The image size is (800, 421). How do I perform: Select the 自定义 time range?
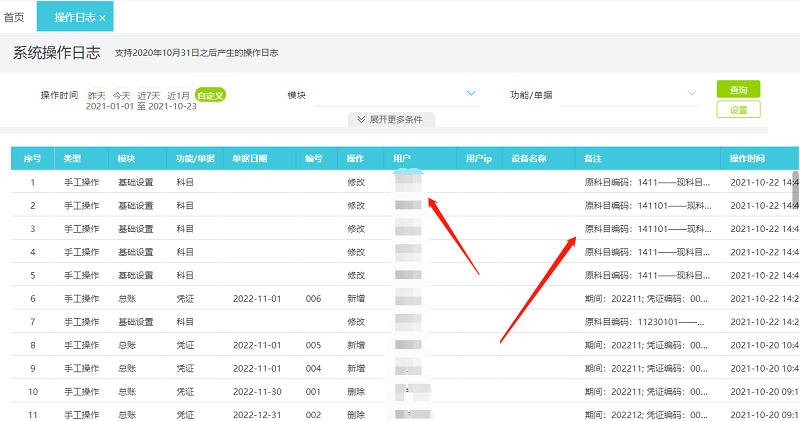(210, 95)
